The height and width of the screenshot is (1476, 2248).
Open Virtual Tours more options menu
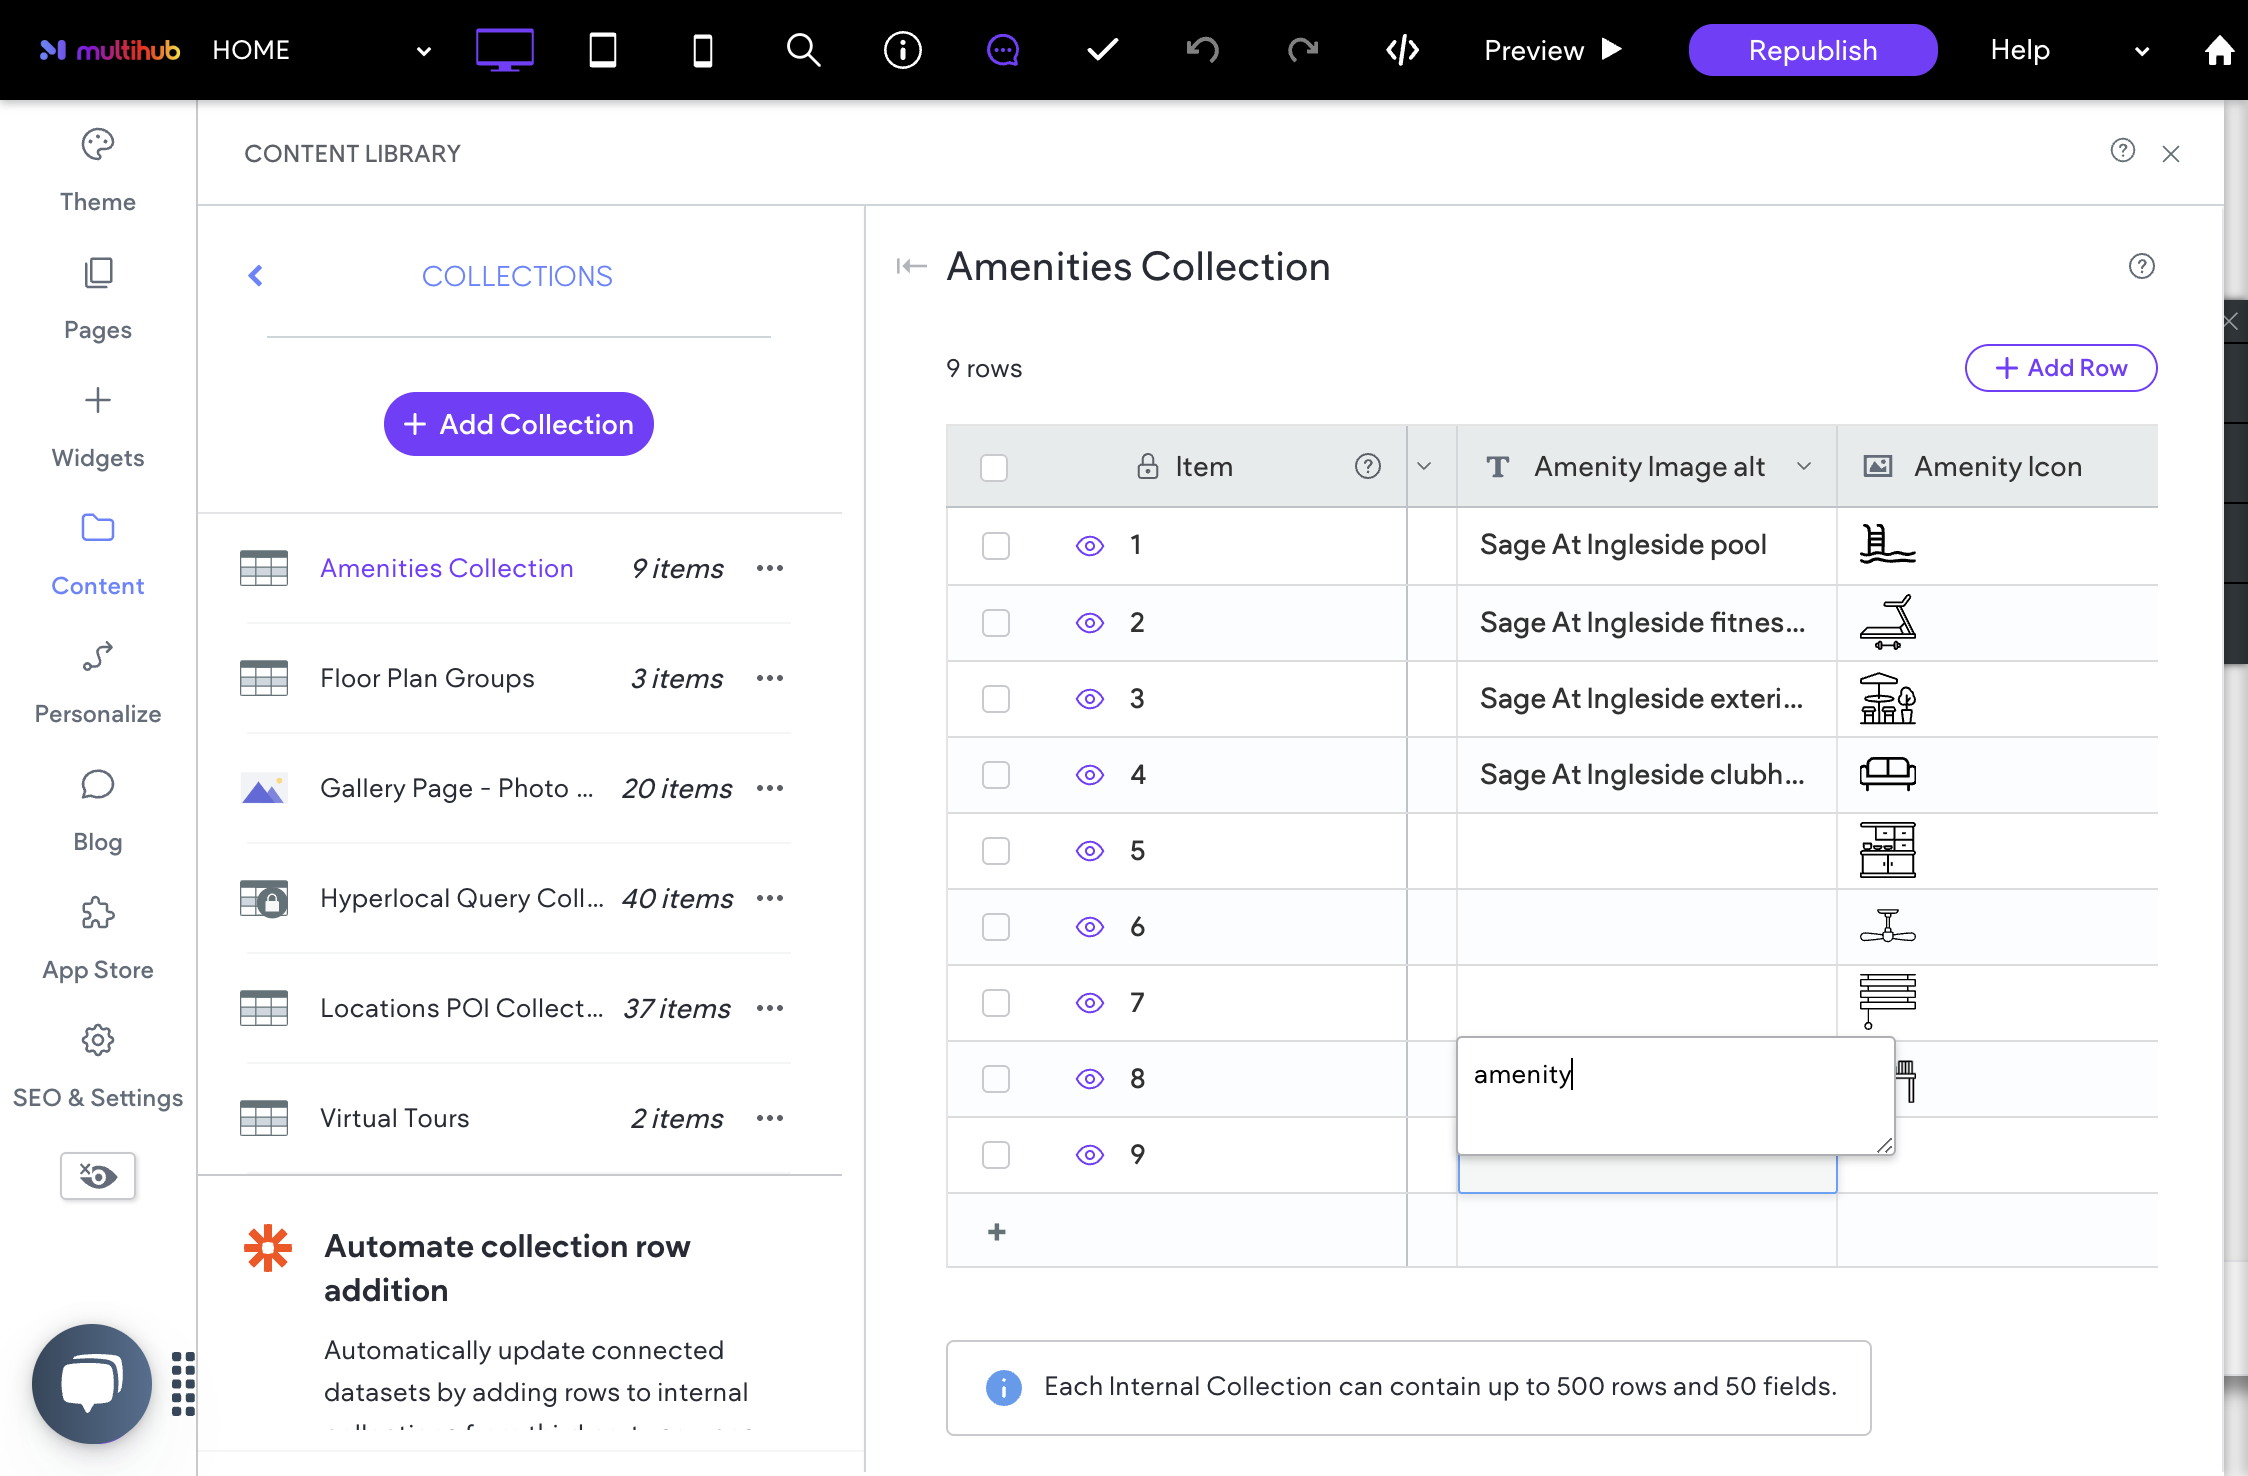(x=770, y=1118)
